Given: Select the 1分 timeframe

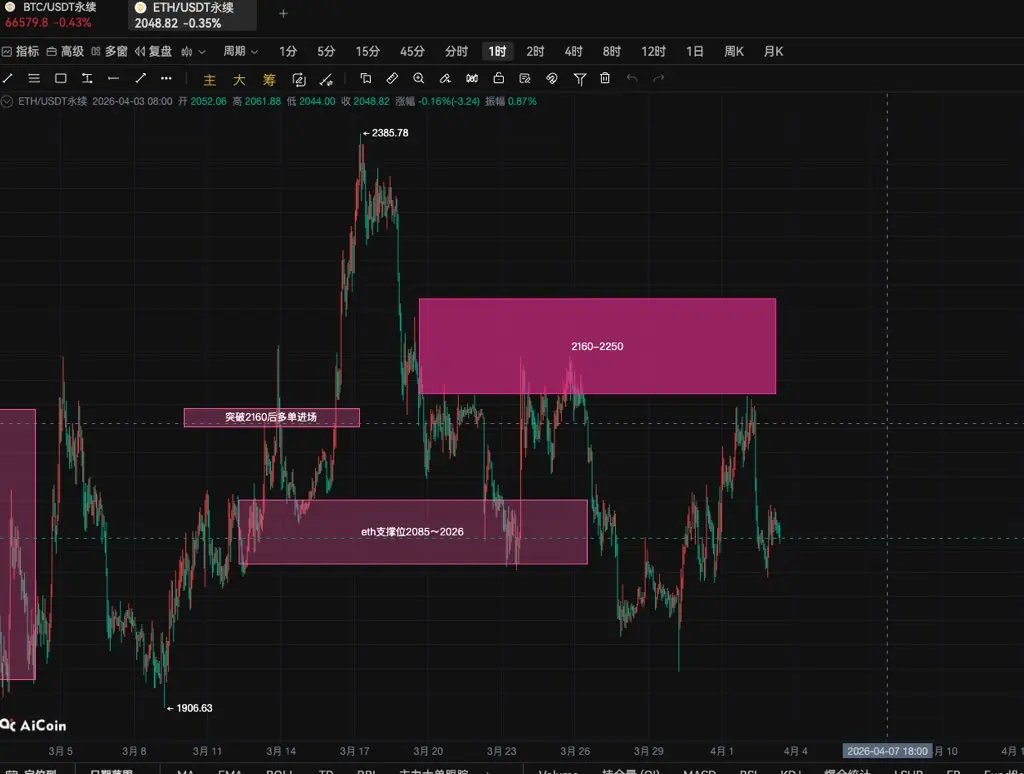Looking at the screenshot, I should pos(288,51).
